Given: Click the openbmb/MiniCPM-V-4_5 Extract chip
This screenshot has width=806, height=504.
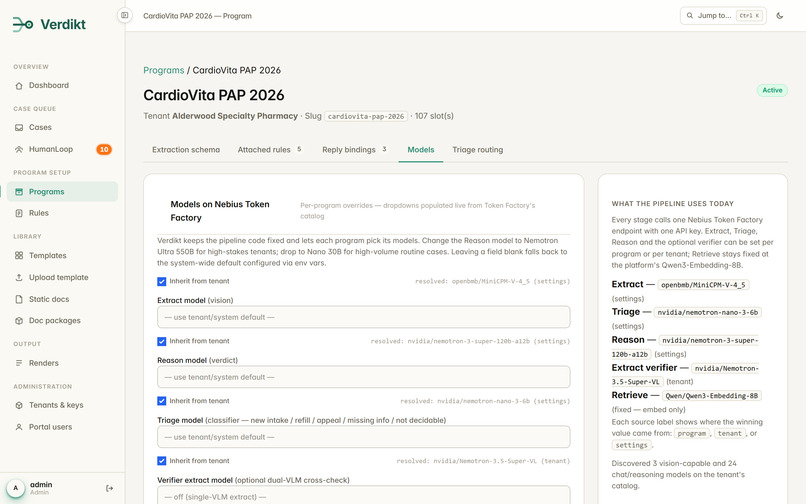Looking at the screenshot, I should pyautogui.click(x=703, y=285).
